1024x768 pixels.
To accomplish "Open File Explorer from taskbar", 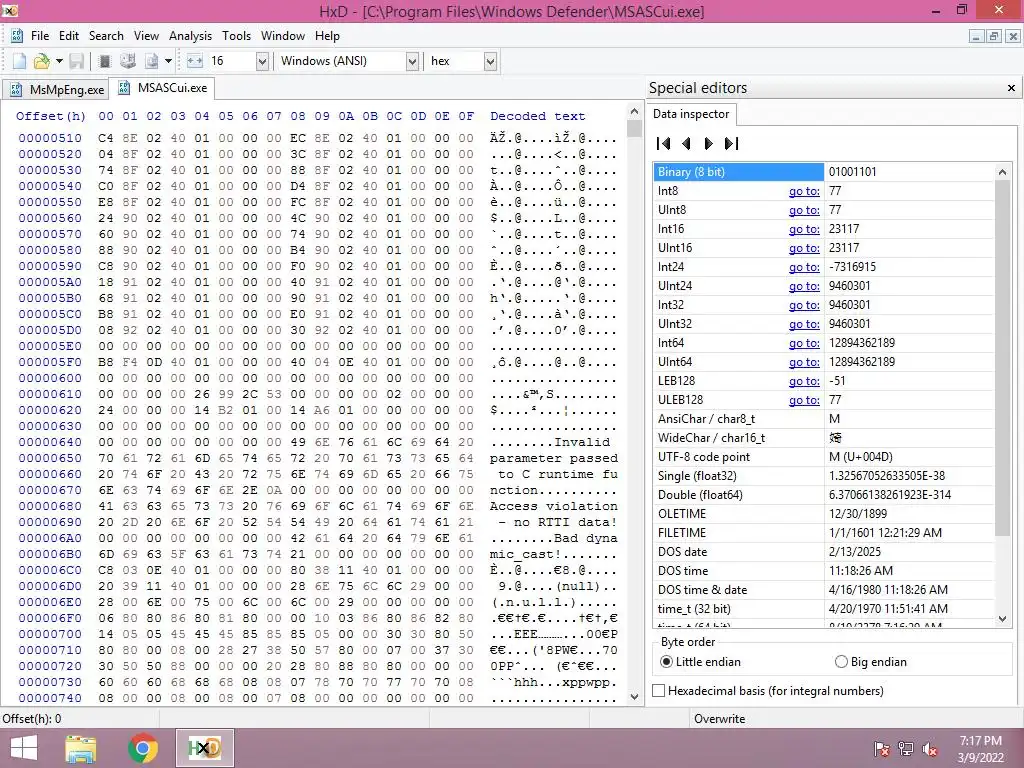I will (x=81, y=748).
